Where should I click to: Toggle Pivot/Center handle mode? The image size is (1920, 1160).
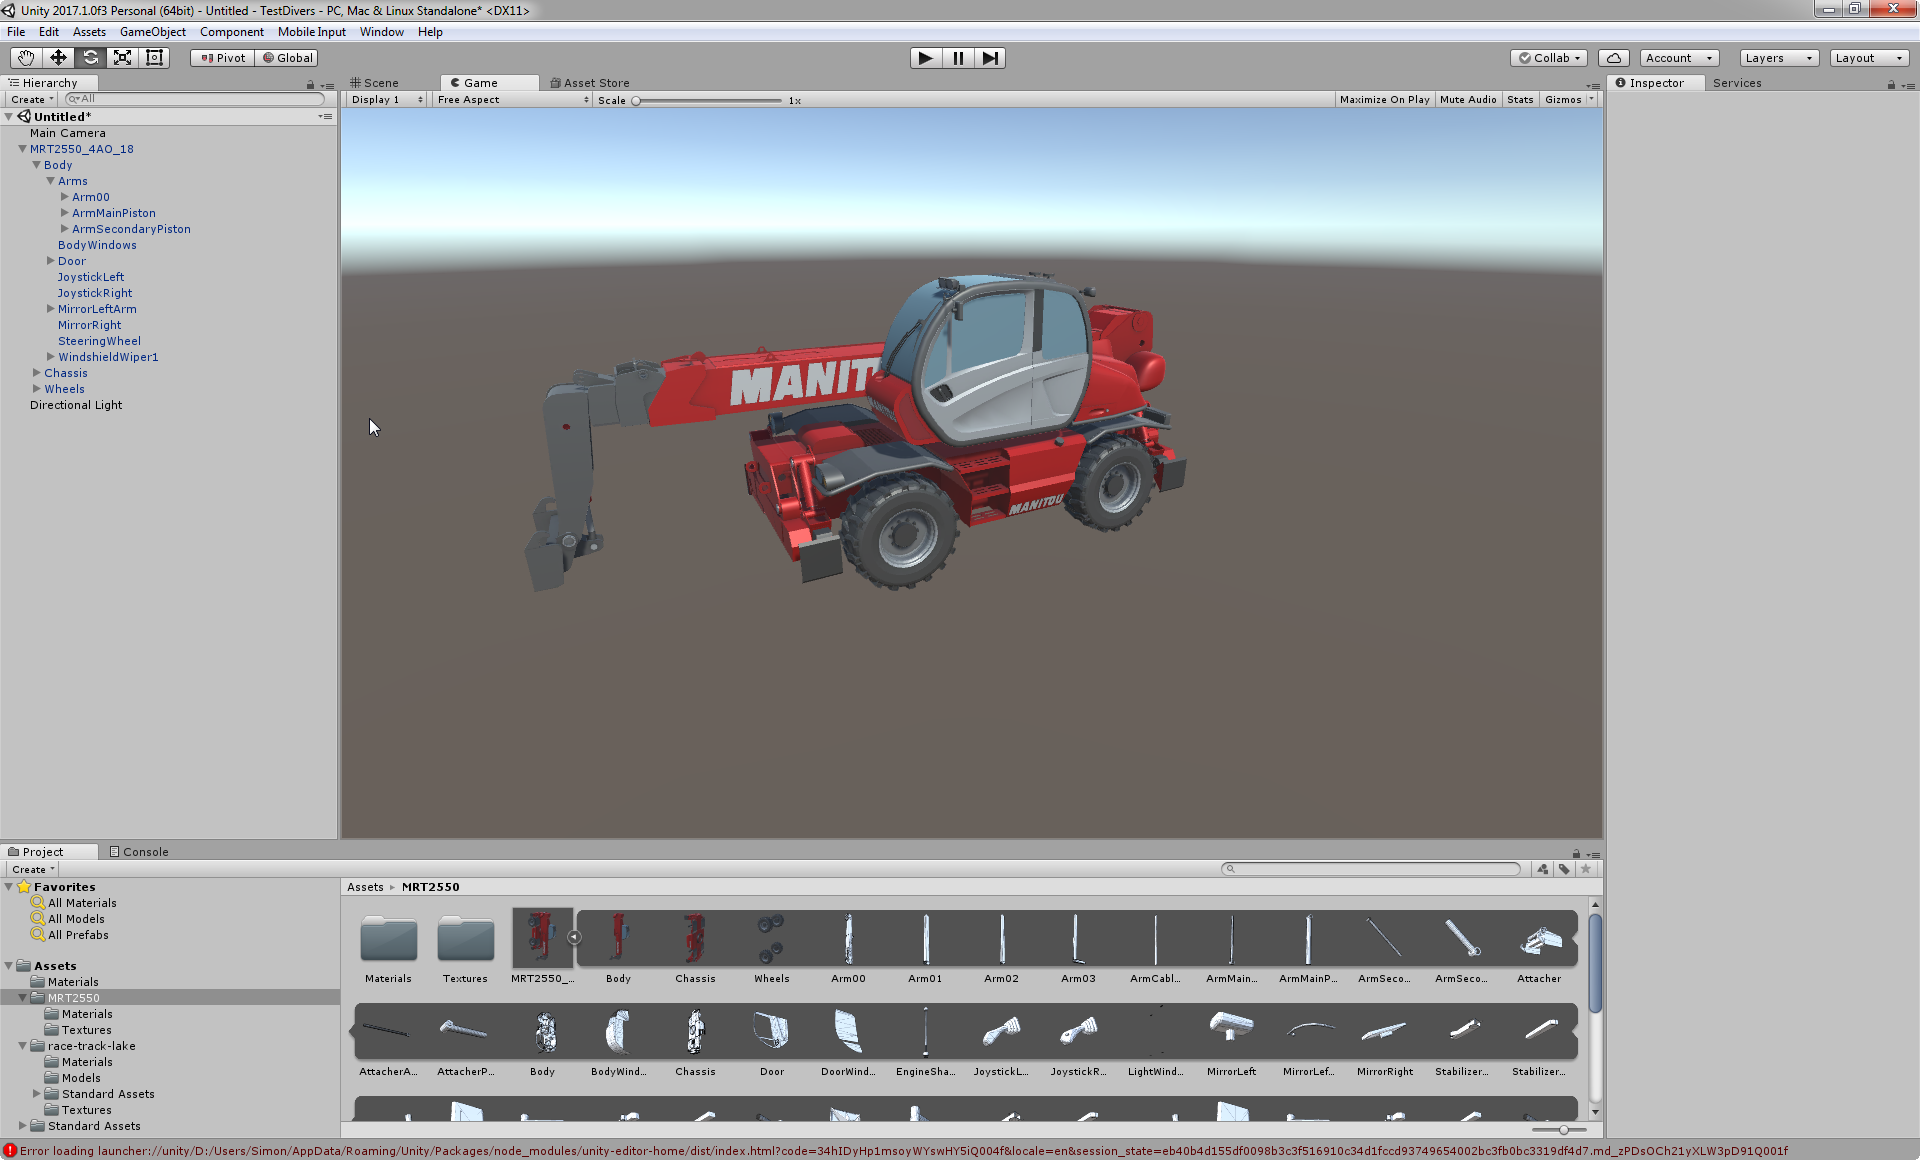(223, 58)
